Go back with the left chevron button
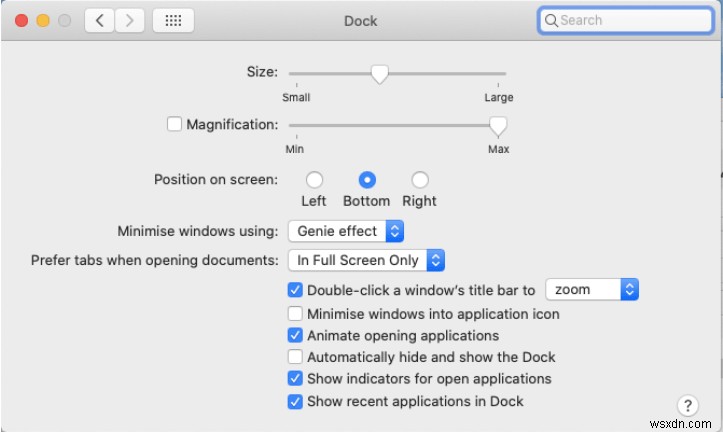Viewport: 723px width, 434px height. tap(99, 21)
